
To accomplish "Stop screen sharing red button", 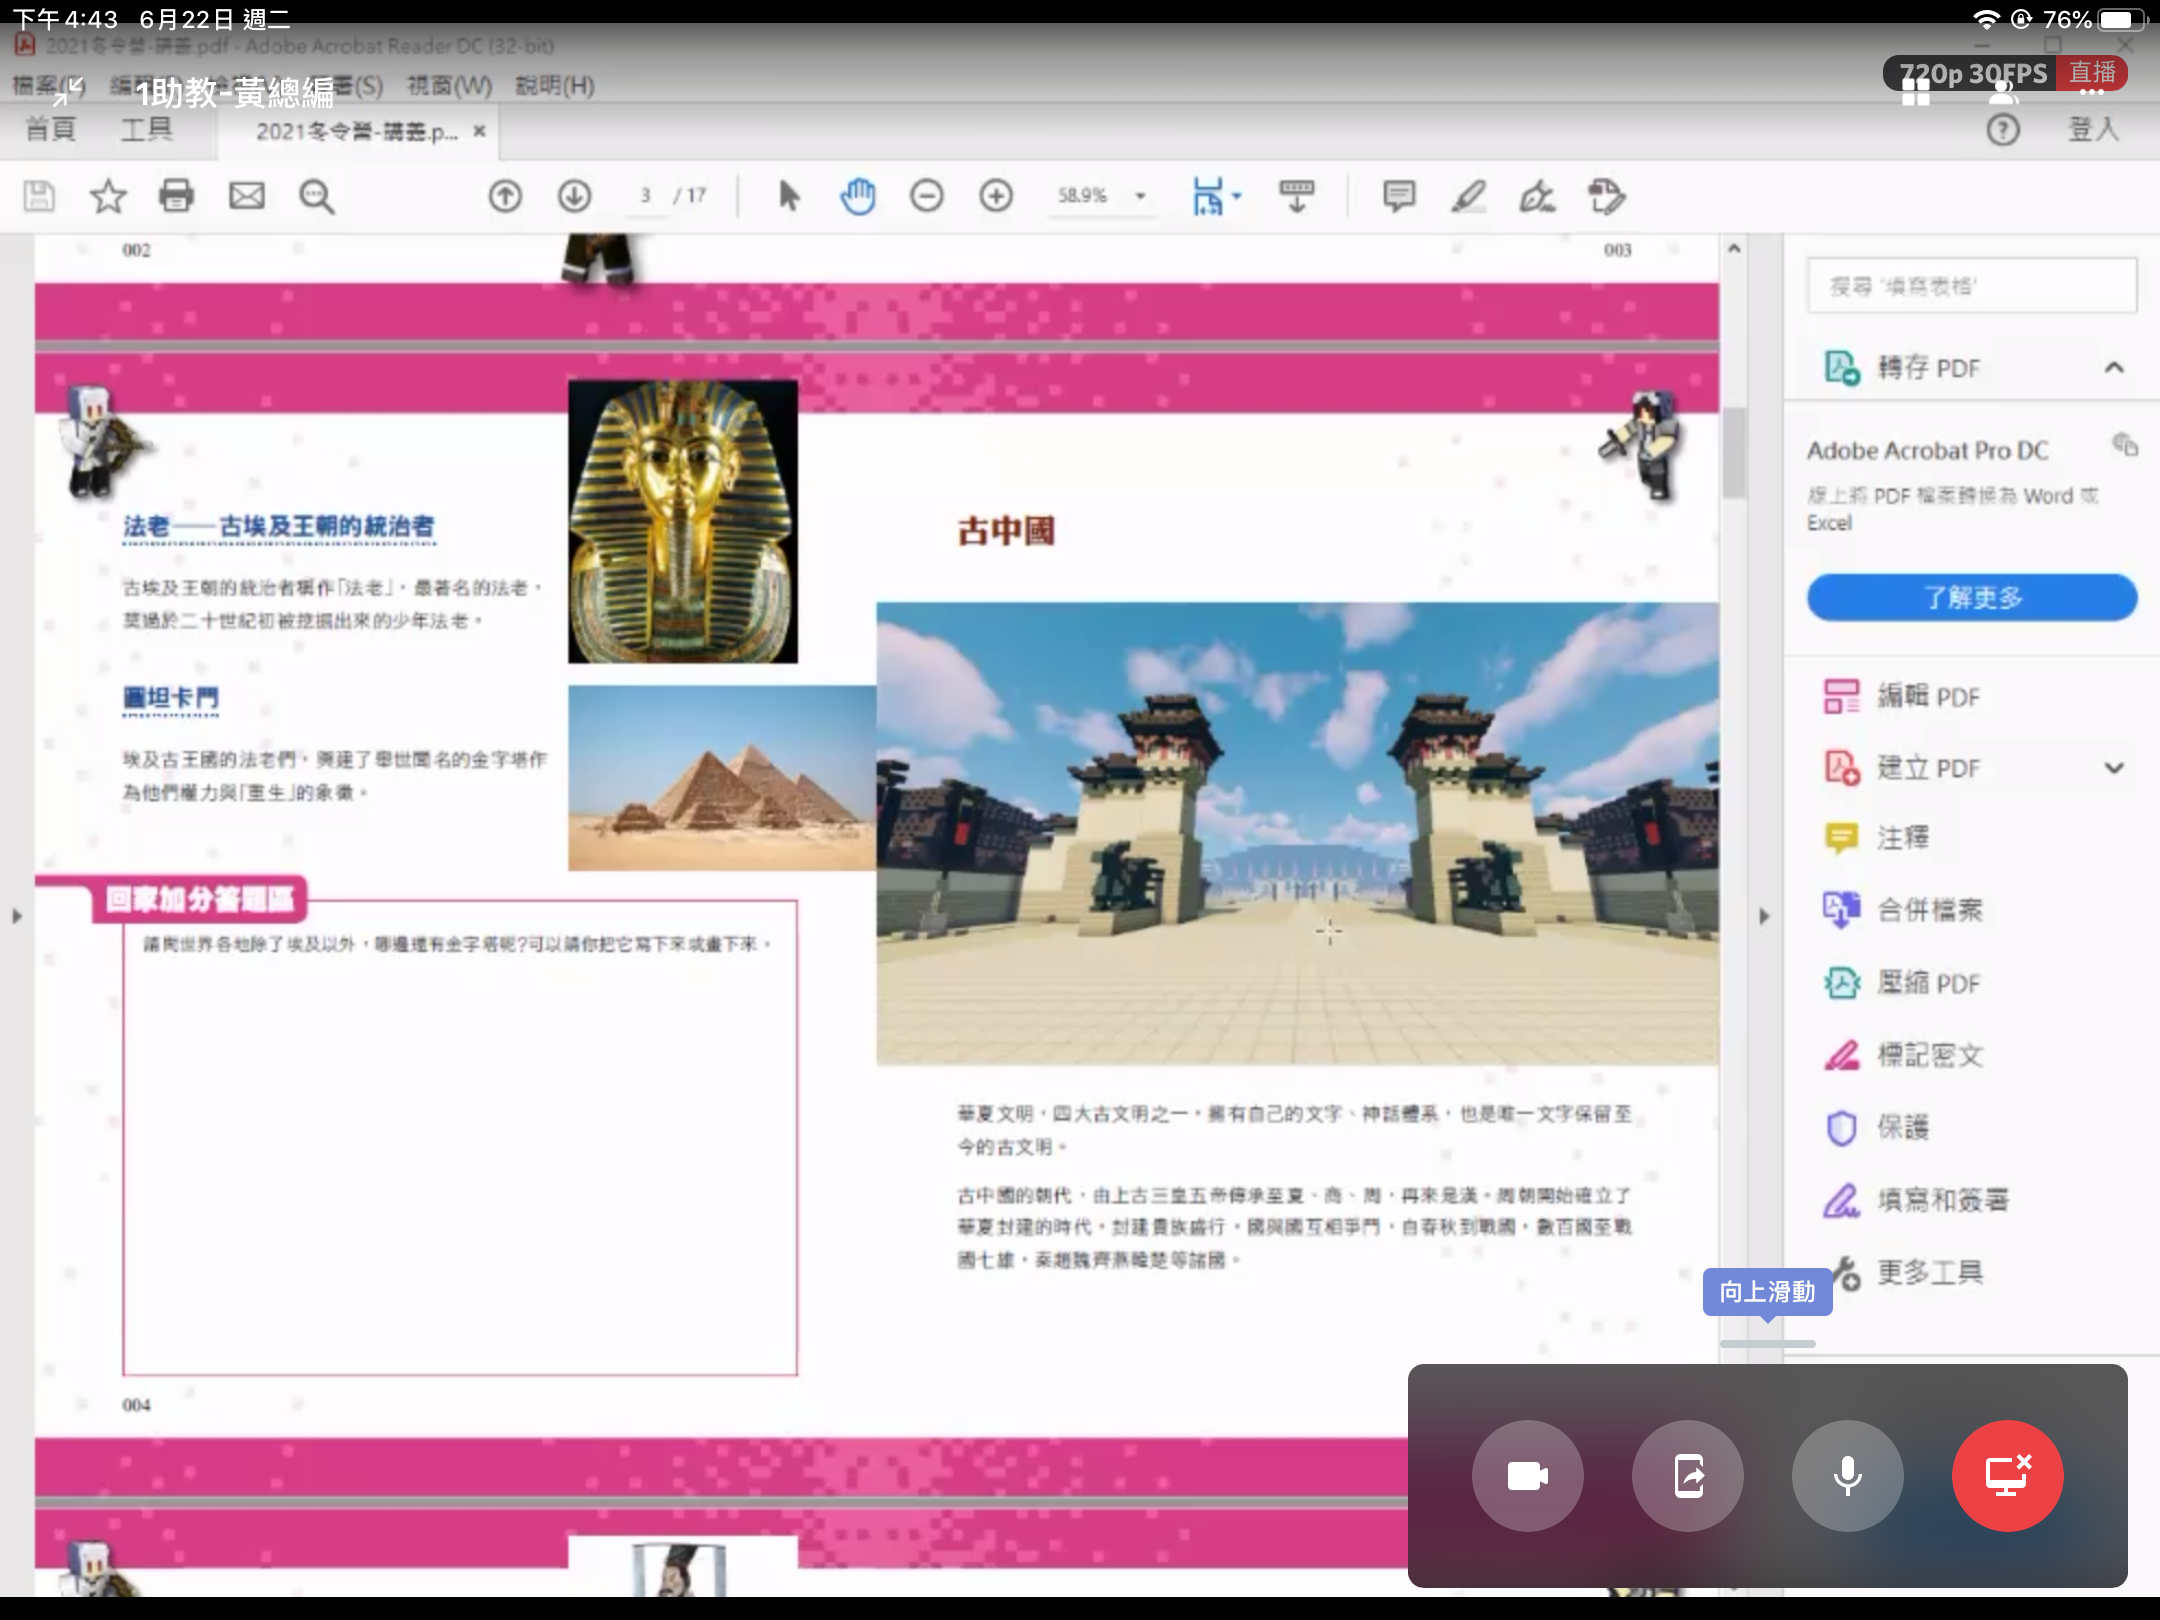I will [x=2007, y=1475].
